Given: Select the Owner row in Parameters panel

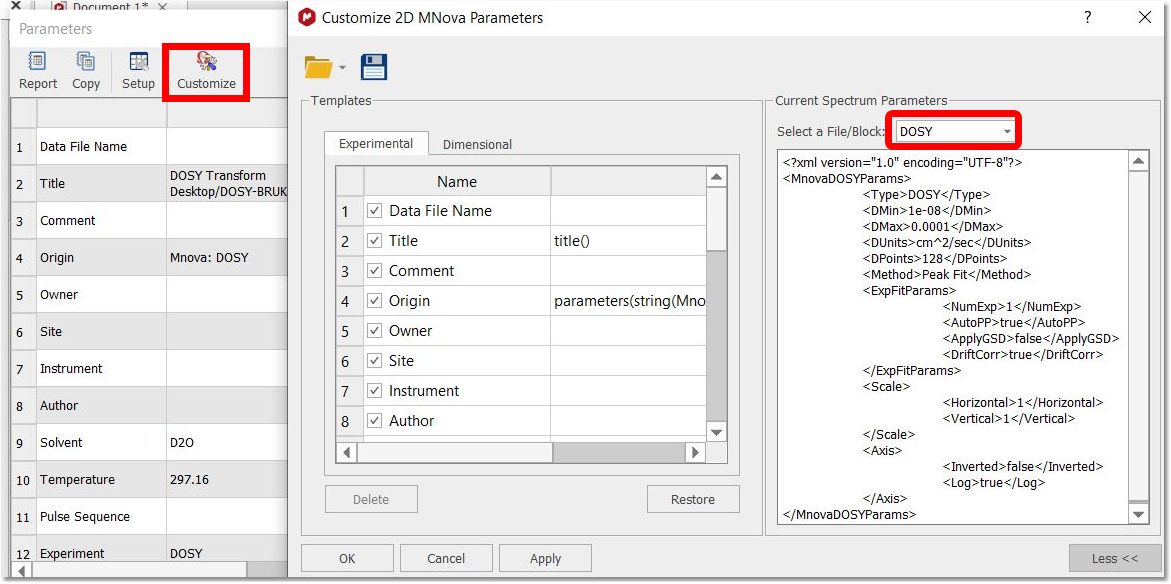Looking at the screenshot, I should click(149, 294).
